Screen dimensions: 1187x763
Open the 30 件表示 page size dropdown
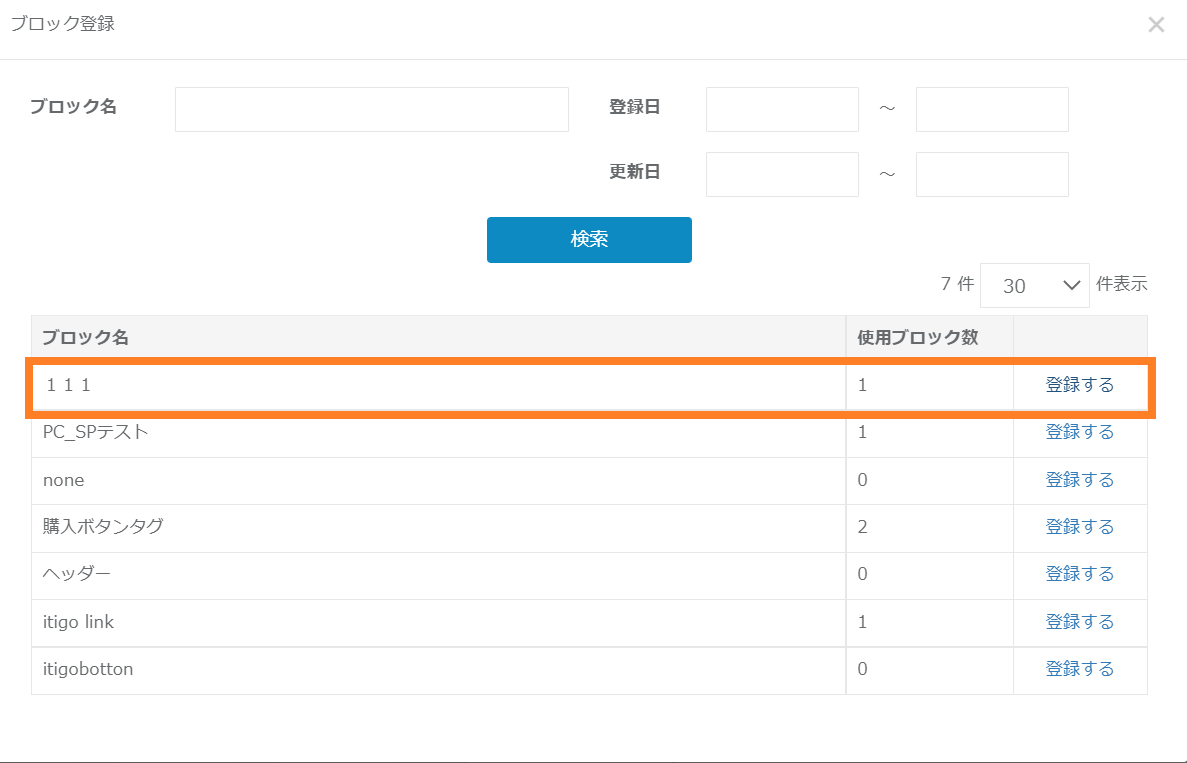tap(1034, 286)
